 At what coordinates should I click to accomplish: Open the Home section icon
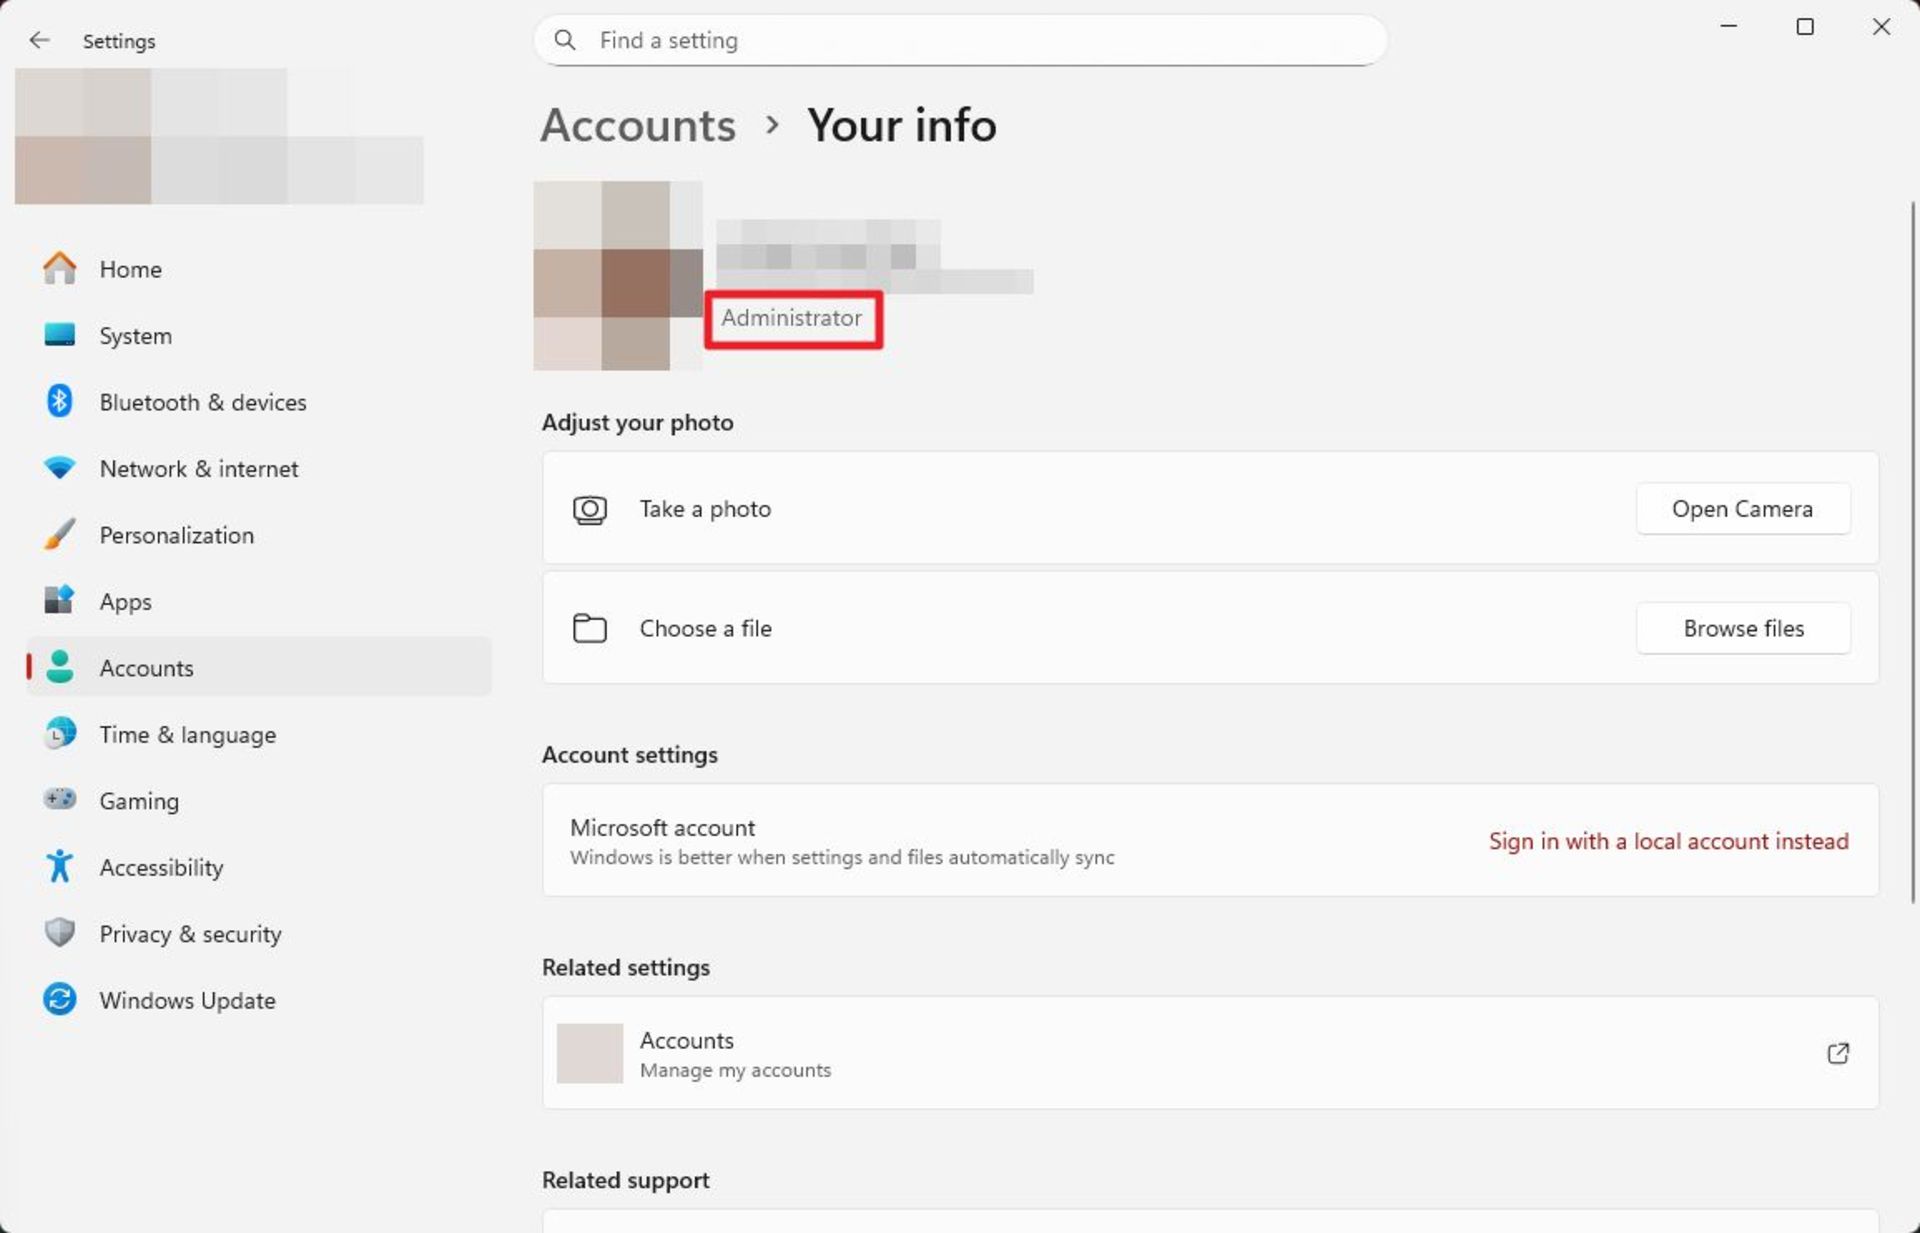(x=59, y=268)
